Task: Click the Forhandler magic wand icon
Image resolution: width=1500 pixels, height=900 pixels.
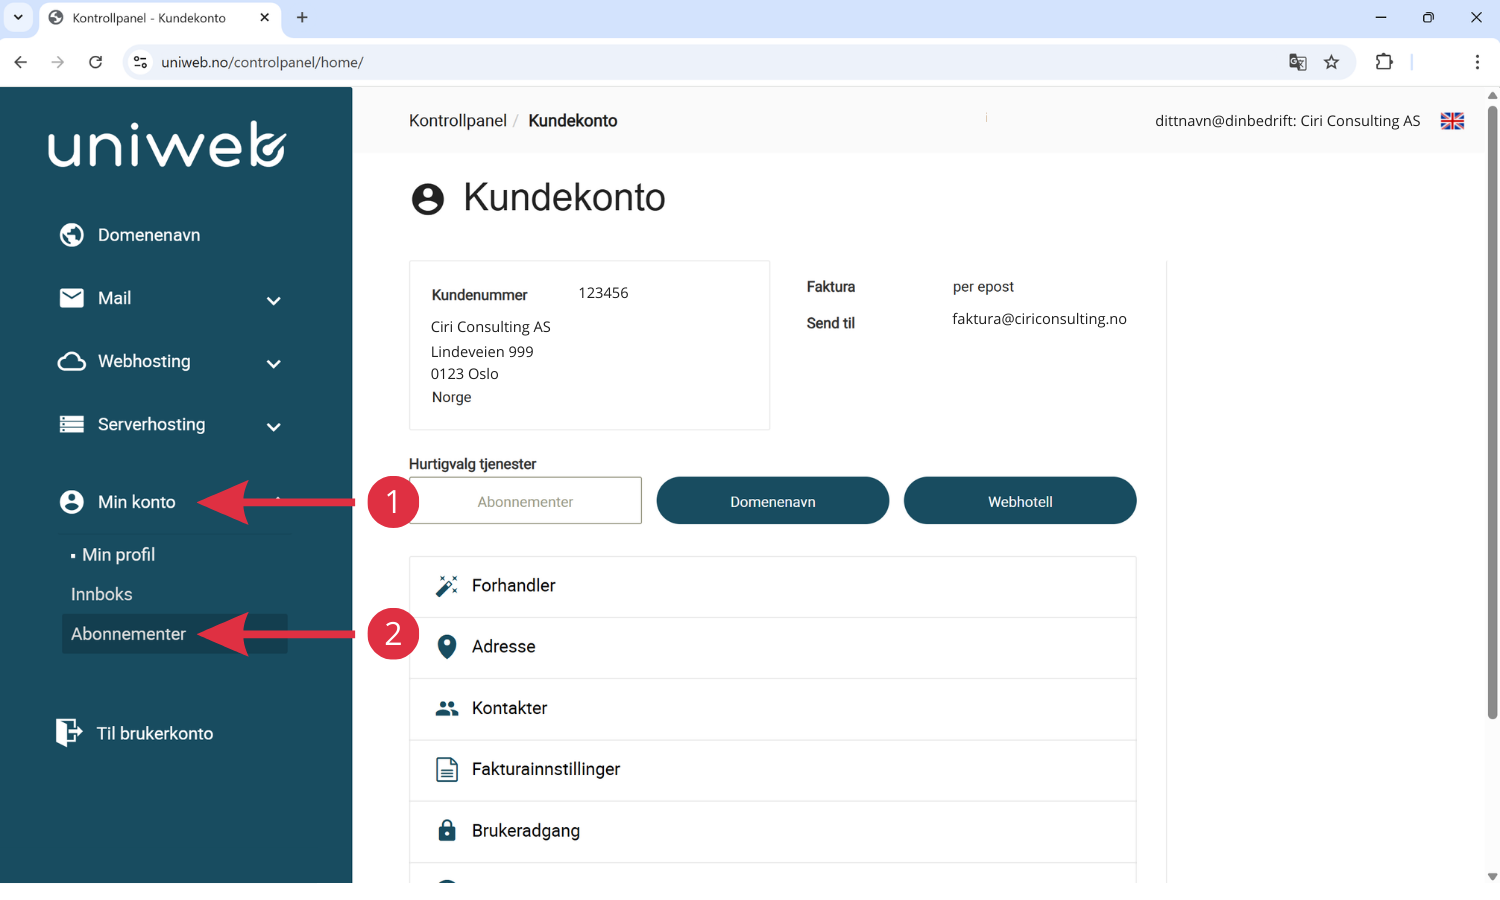Action: click(x=447, y=586)
